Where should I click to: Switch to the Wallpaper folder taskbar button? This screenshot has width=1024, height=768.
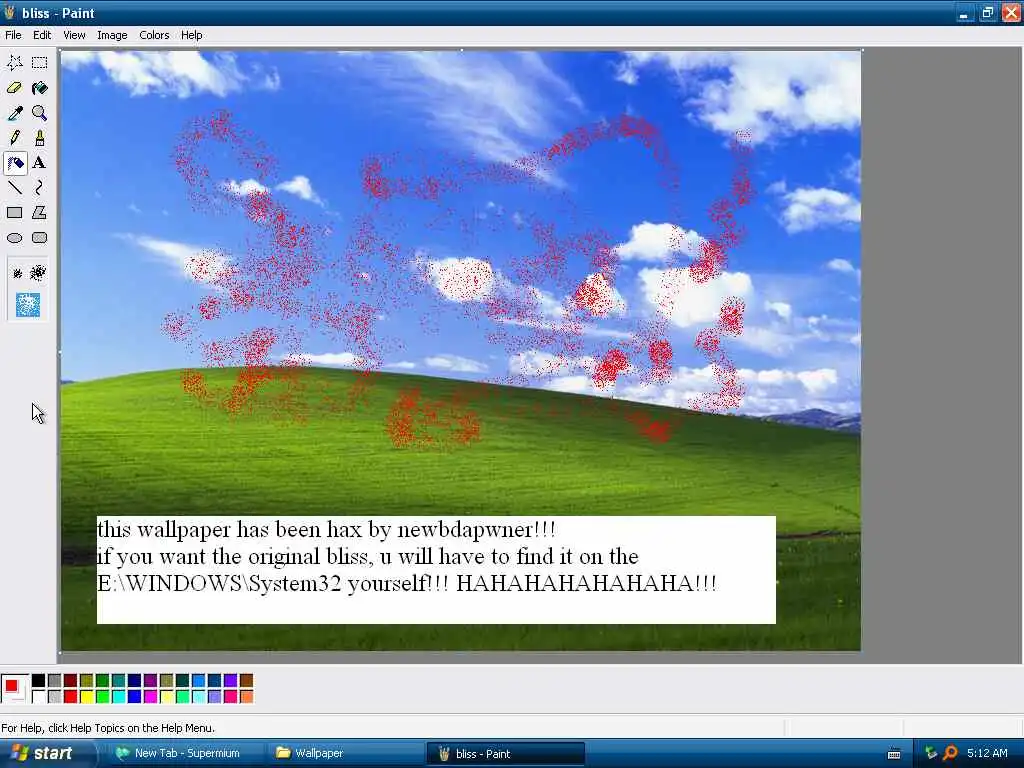tap(346, 754)
